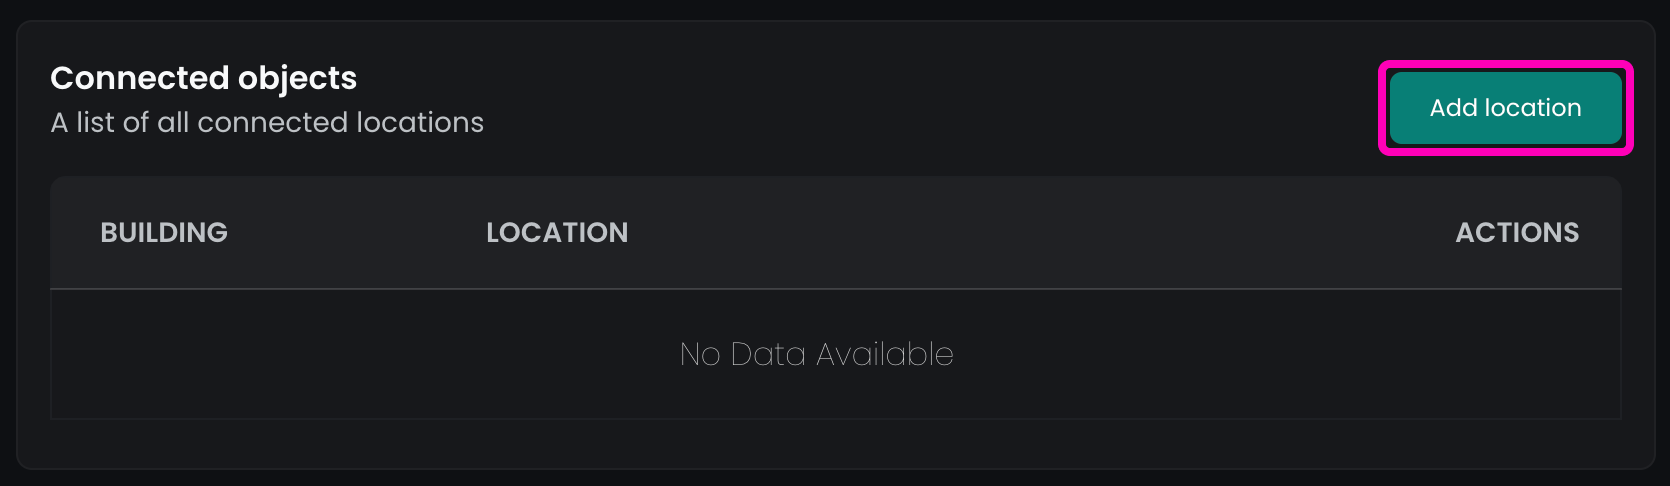This screenshot has height=486, width=1670.
Task: Click the "A list of all connected locations" text
Action: pyautogui.click(x=267, y=122)
